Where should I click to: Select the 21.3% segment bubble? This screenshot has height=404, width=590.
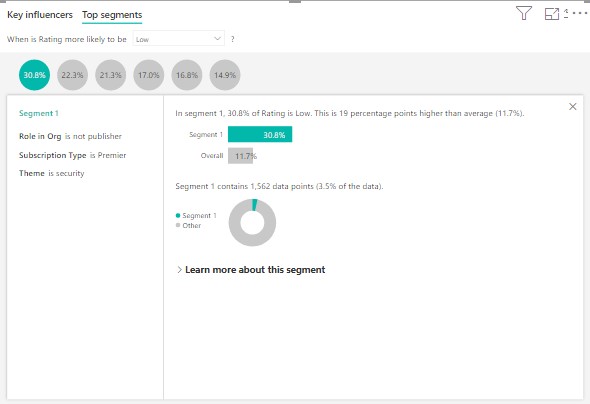coord(111,75)
